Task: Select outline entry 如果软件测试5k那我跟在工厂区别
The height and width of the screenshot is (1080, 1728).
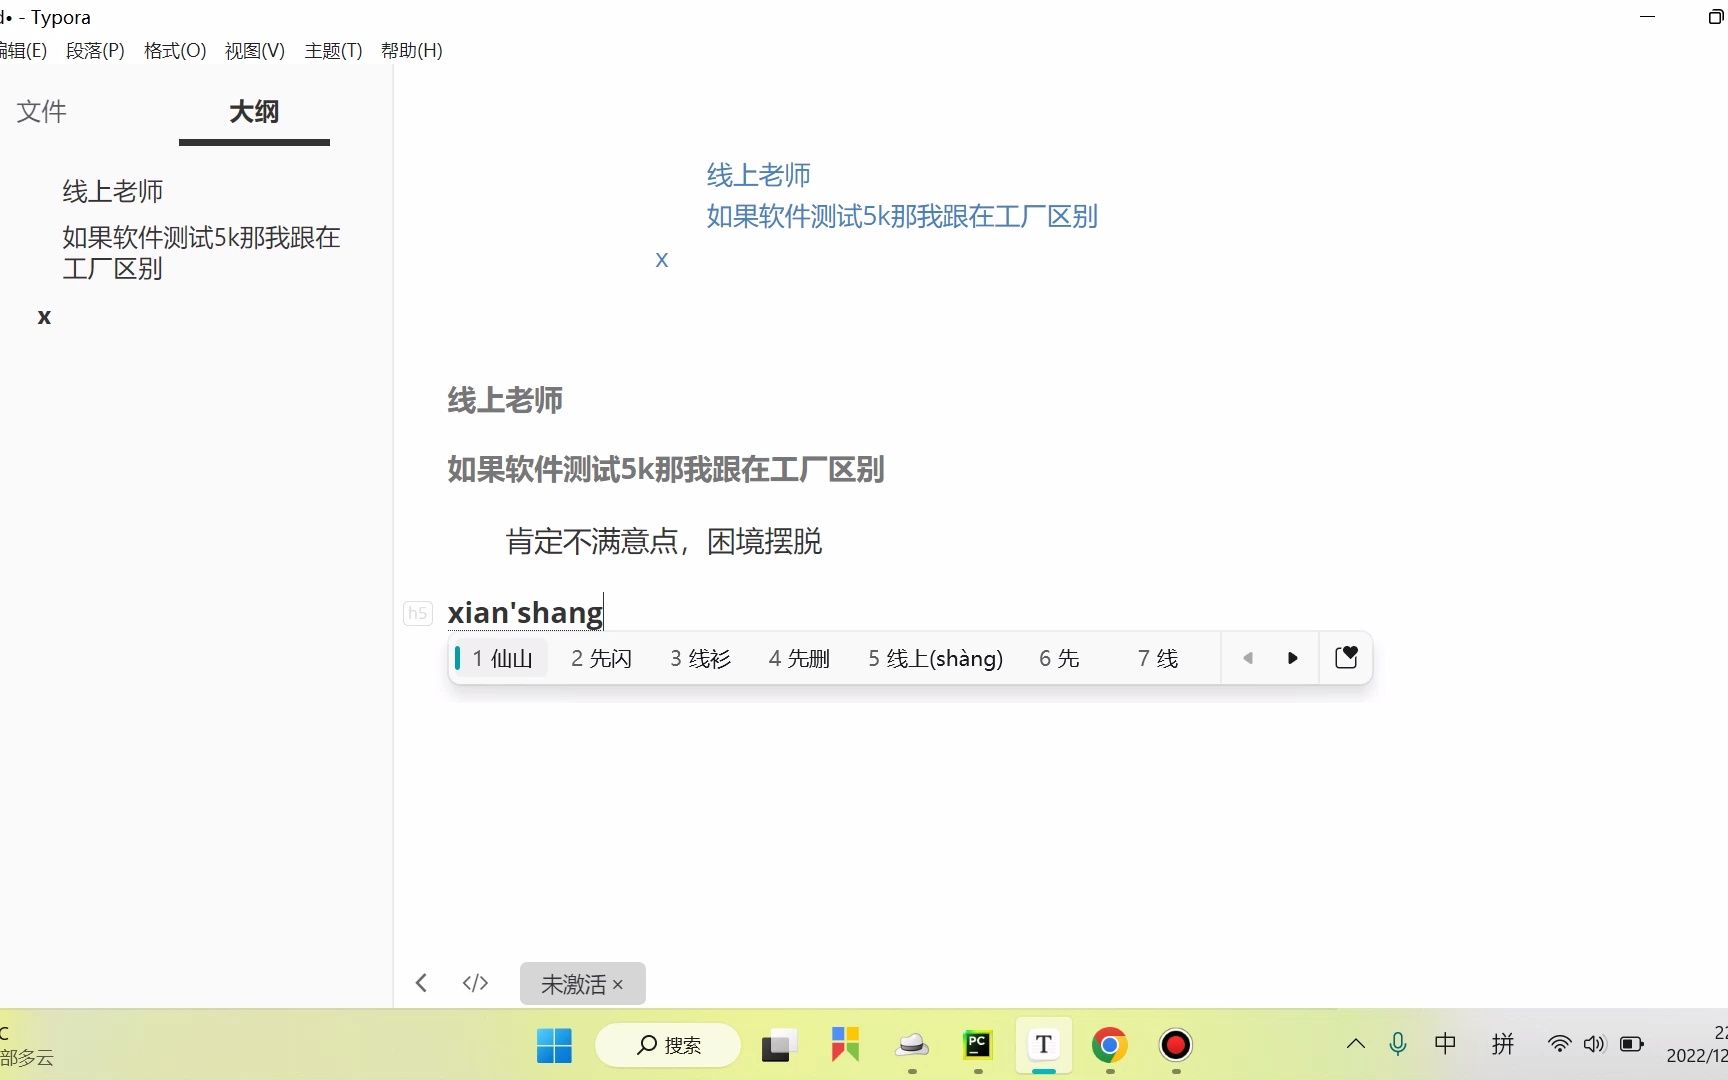Action: point(201,253)
